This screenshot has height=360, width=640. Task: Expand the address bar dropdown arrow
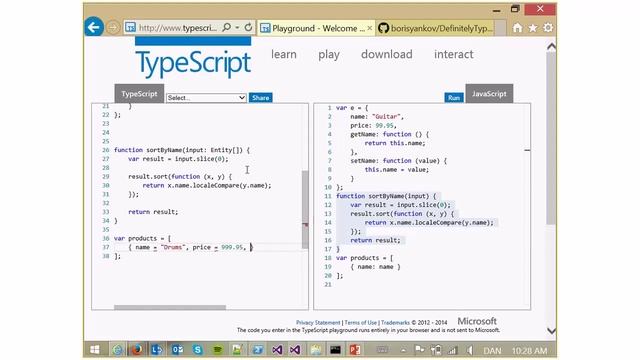coord(238,27)
